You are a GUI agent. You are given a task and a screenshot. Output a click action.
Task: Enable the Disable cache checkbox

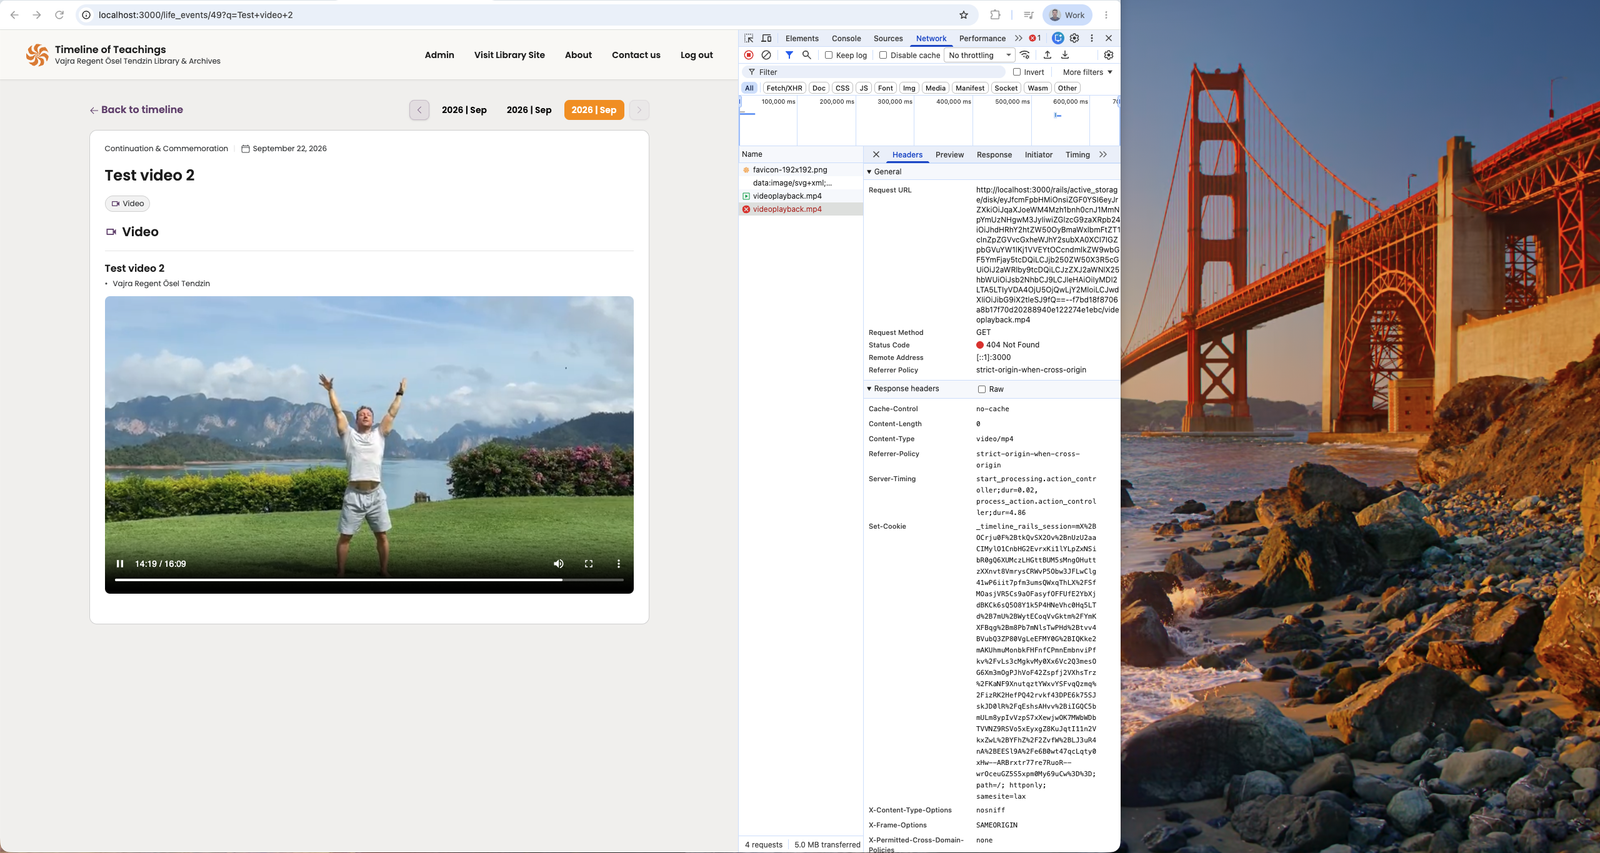883,55
